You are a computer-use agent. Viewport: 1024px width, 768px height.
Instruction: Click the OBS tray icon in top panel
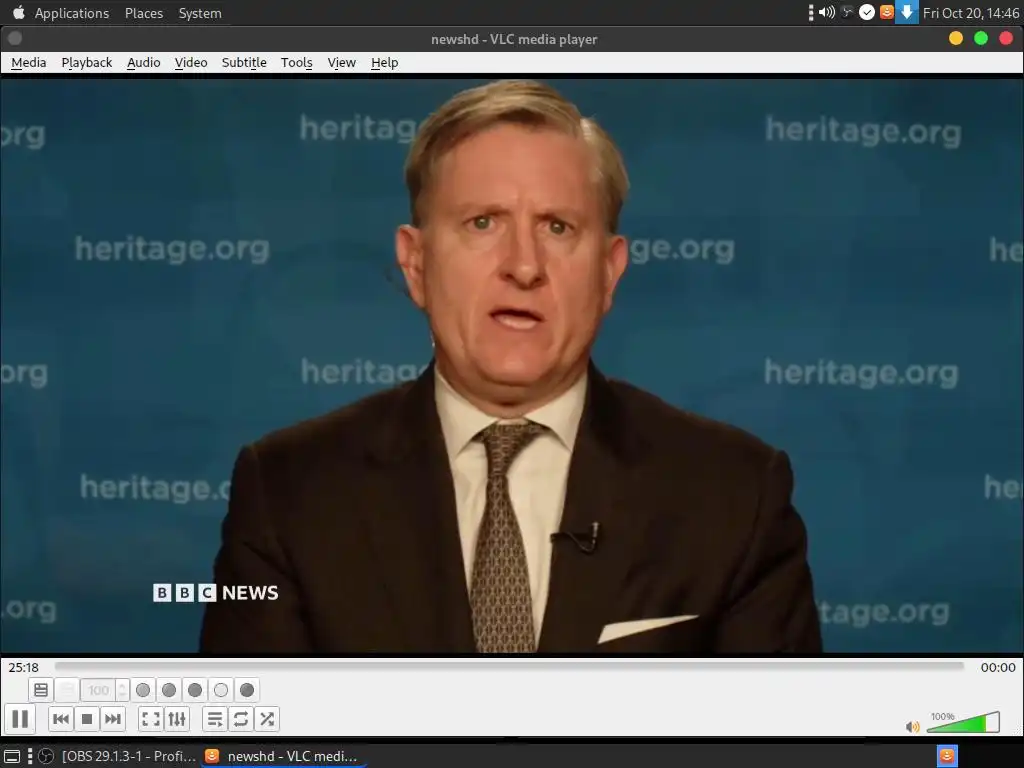click(847, 12)
